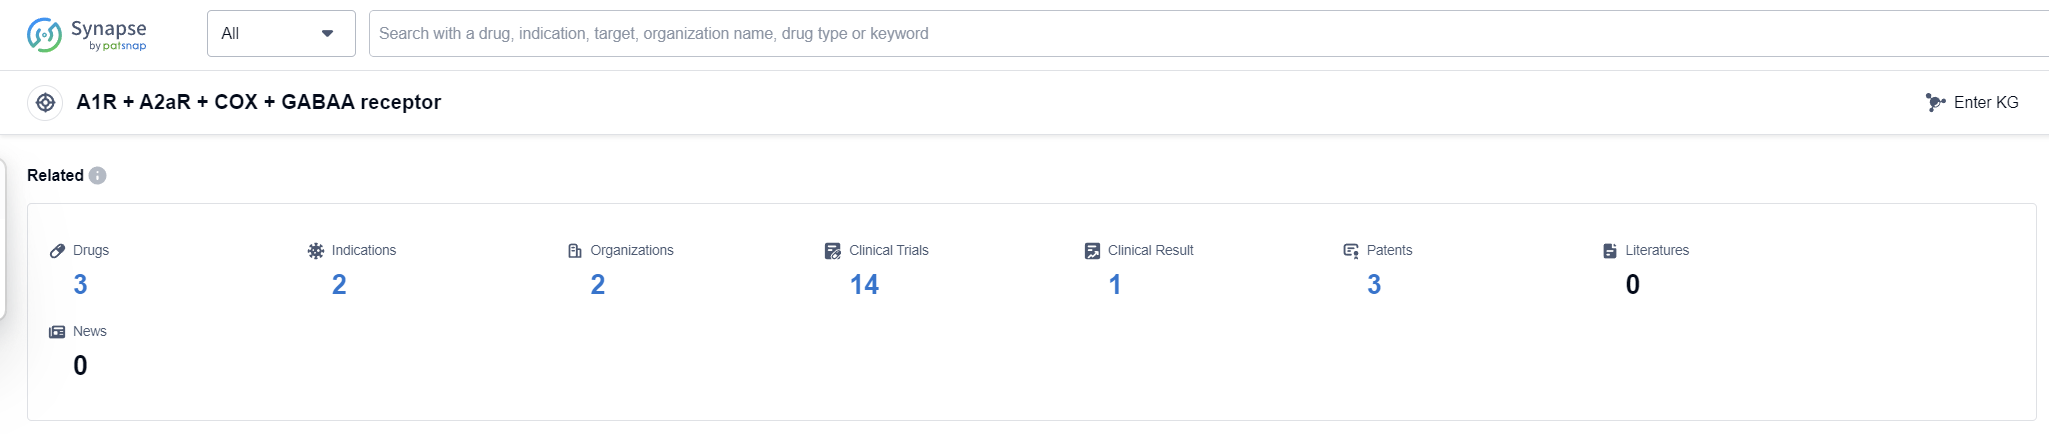Click the dropdown arrow next to All
The width and height of the screenshot is (2049, 434).
[327, 33]
